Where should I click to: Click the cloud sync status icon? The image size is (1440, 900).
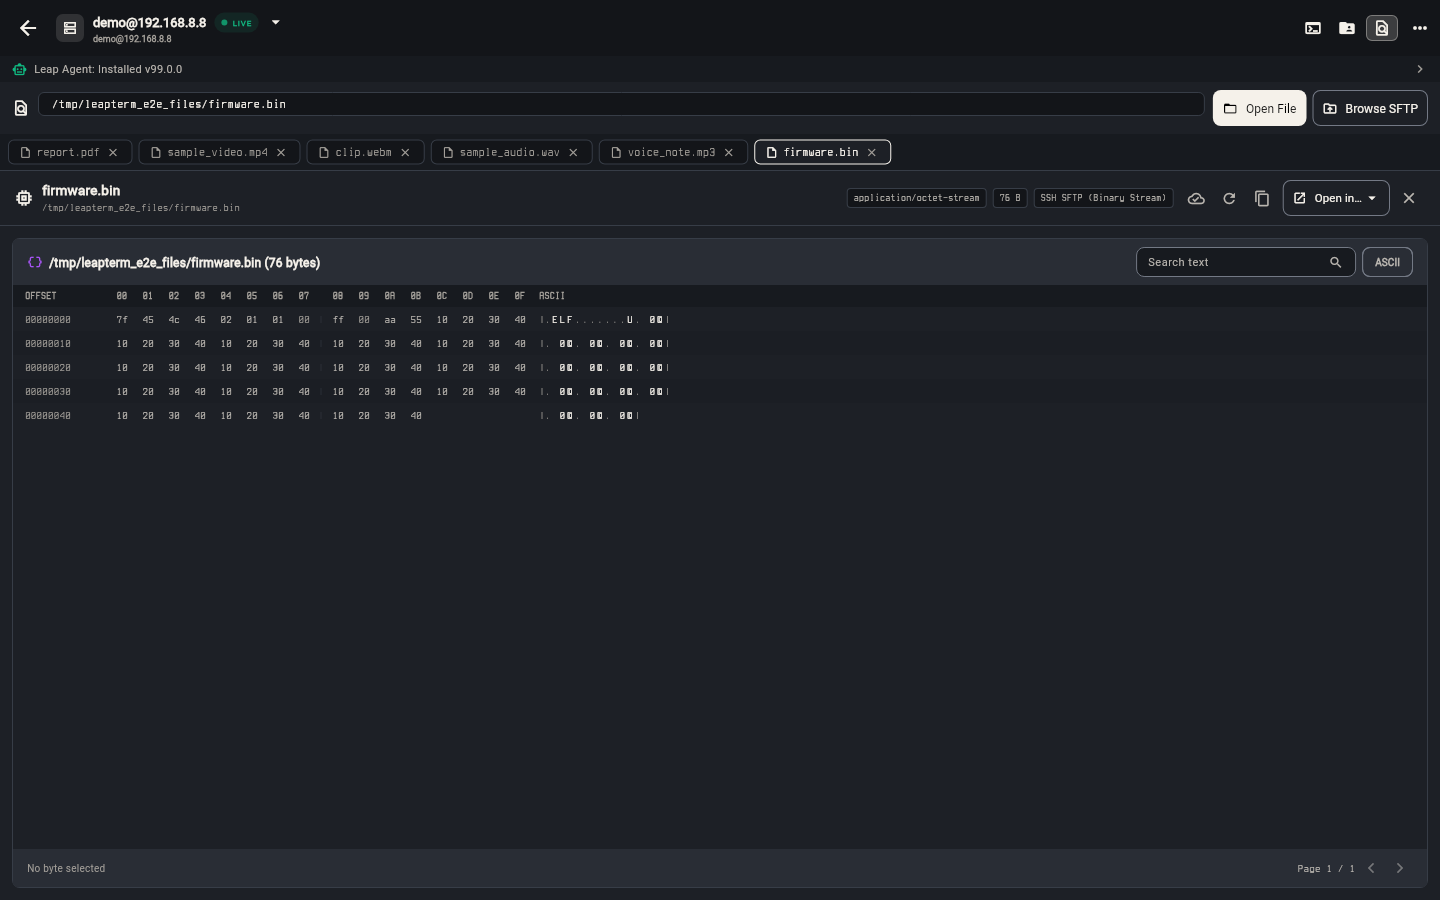[x=1196, y=198]
